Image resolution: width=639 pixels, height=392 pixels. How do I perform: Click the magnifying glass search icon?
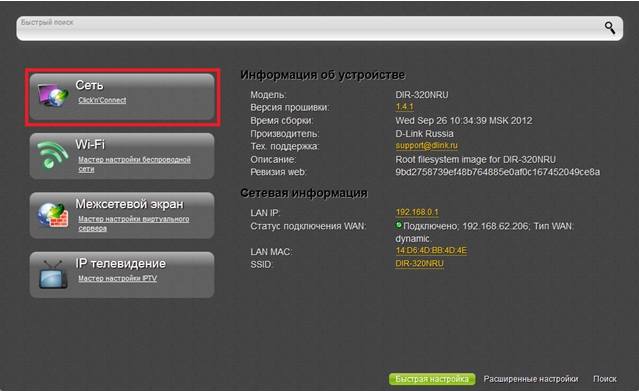[x=610, y=28]
